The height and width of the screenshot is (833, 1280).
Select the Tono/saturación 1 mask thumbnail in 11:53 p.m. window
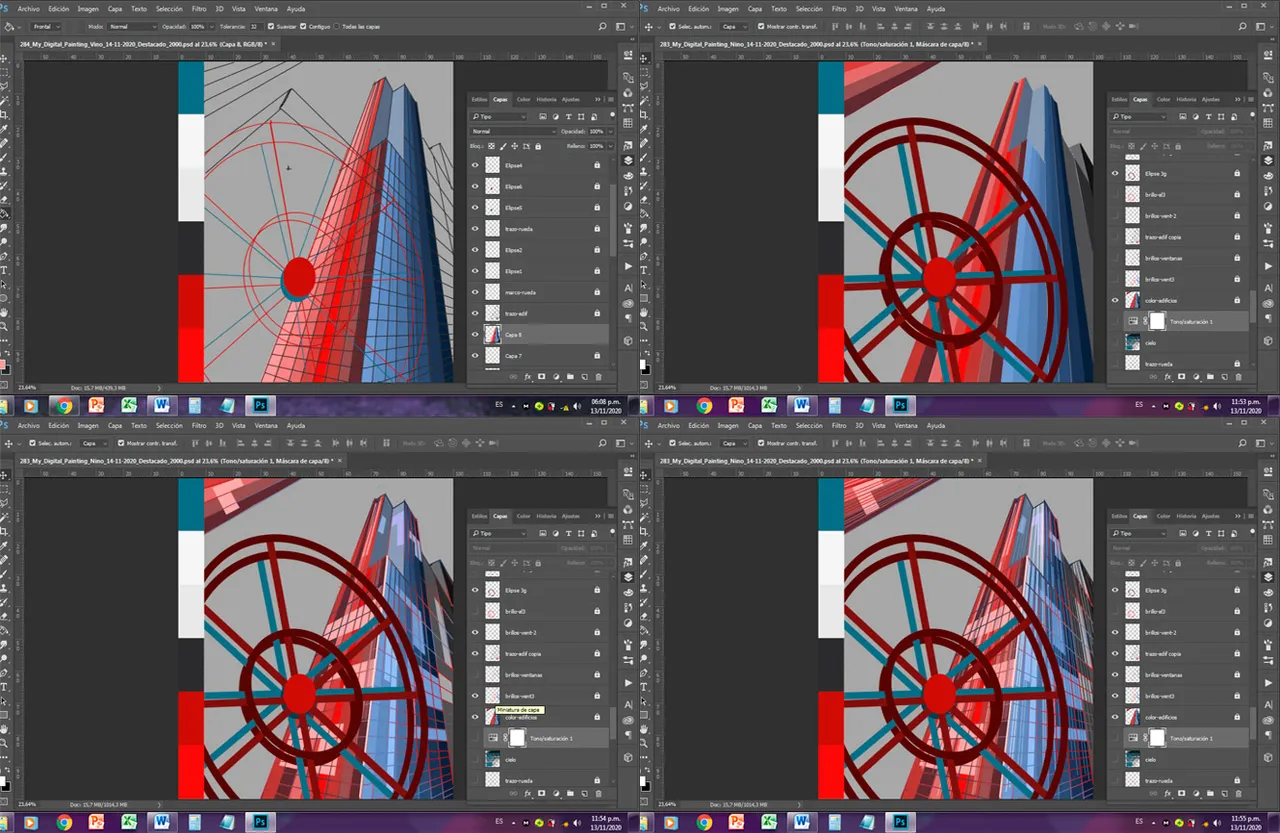[x=1158, y=321]
